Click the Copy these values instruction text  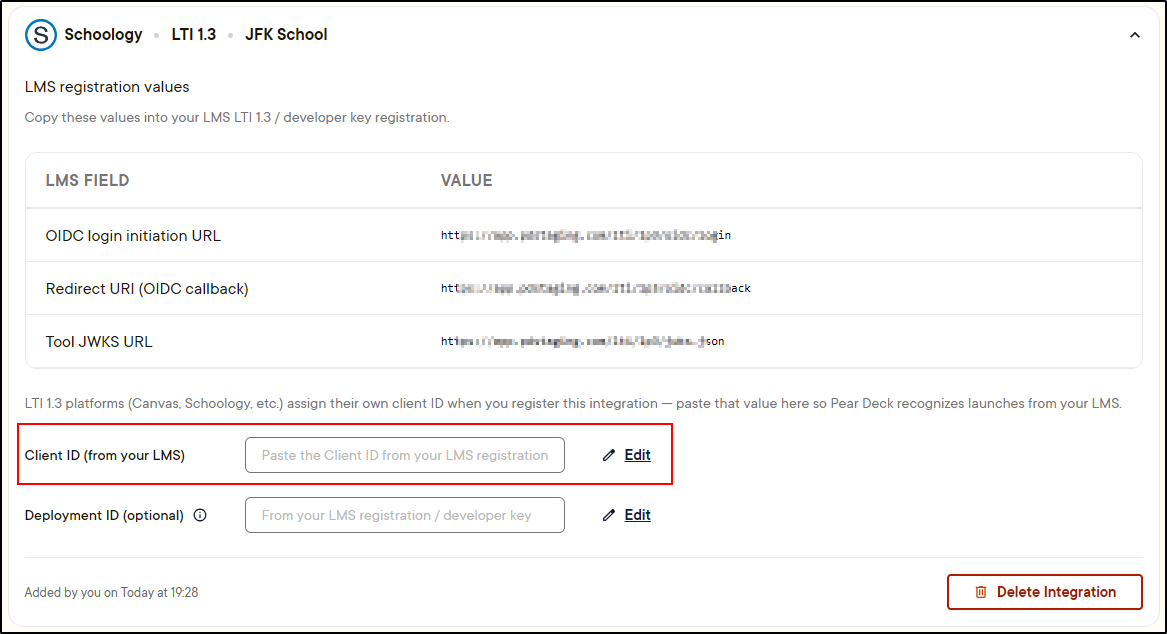(x=237, y=118)
